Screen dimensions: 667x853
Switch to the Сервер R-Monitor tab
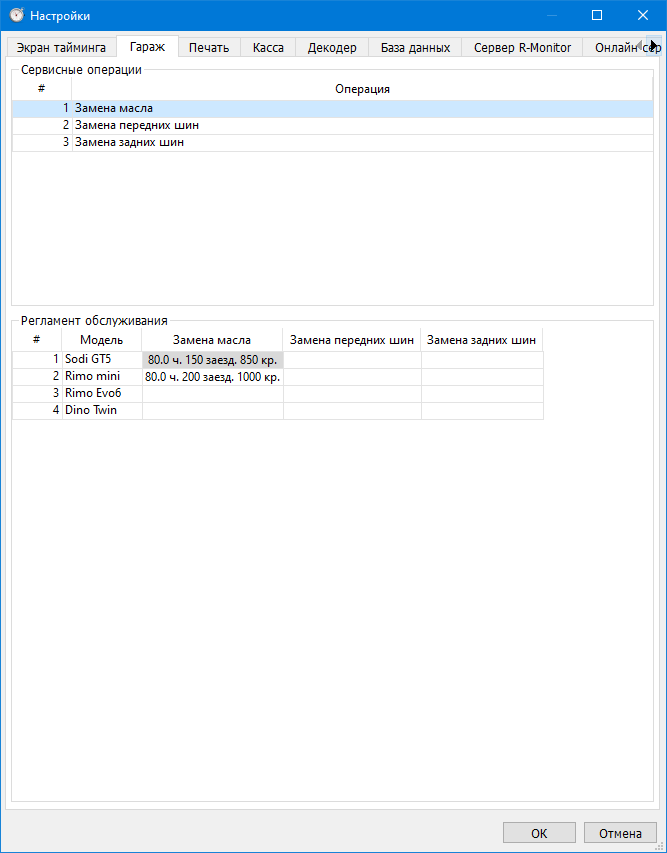[x=522, y=47]
